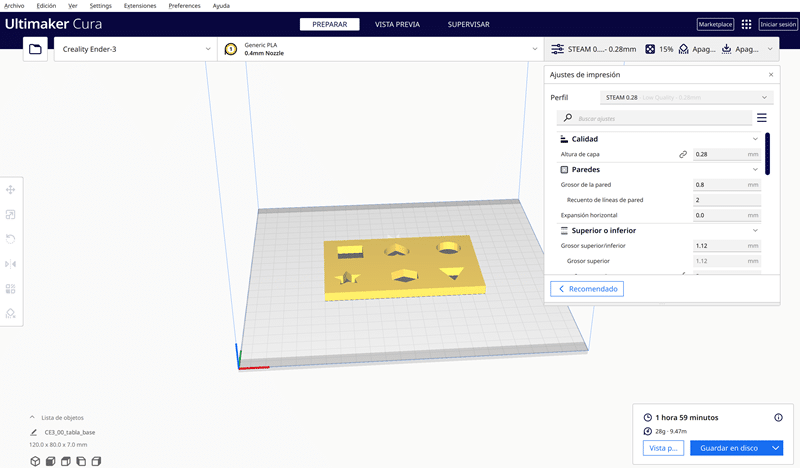Image resolution: width=800 pixels, height=468 pixels.
Task: Close the Ajustes de impresión panel
Action: (771, 75)
